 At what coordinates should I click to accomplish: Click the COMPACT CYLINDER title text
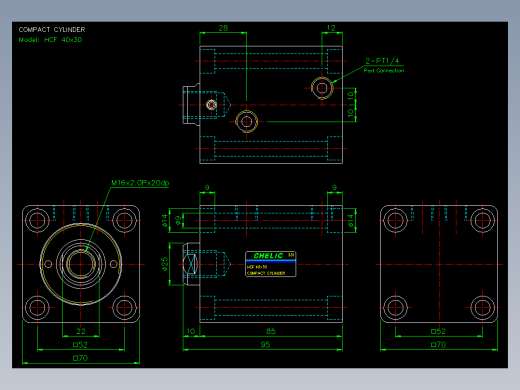click(x=52, y=30)
